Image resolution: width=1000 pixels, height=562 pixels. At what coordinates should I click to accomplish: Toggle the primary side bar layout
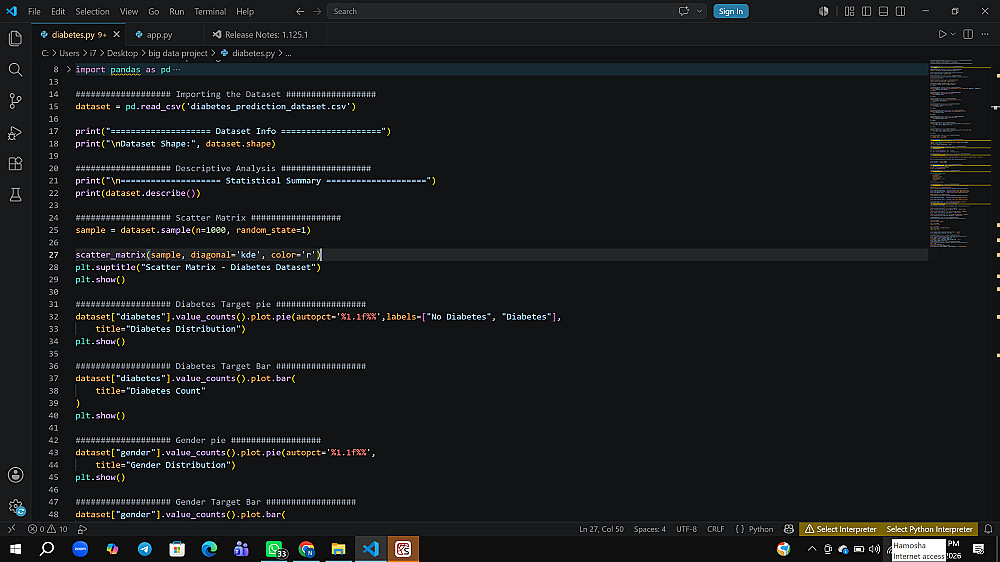pyautogui.click(x=866, y=11)
